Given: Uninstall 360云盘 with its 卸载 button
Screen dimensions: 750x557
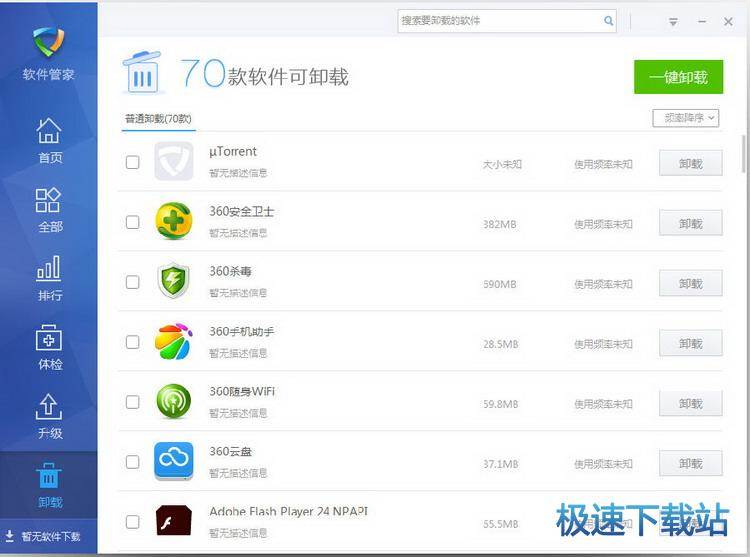Looking at the screenshot, I should tap(691, 463).
